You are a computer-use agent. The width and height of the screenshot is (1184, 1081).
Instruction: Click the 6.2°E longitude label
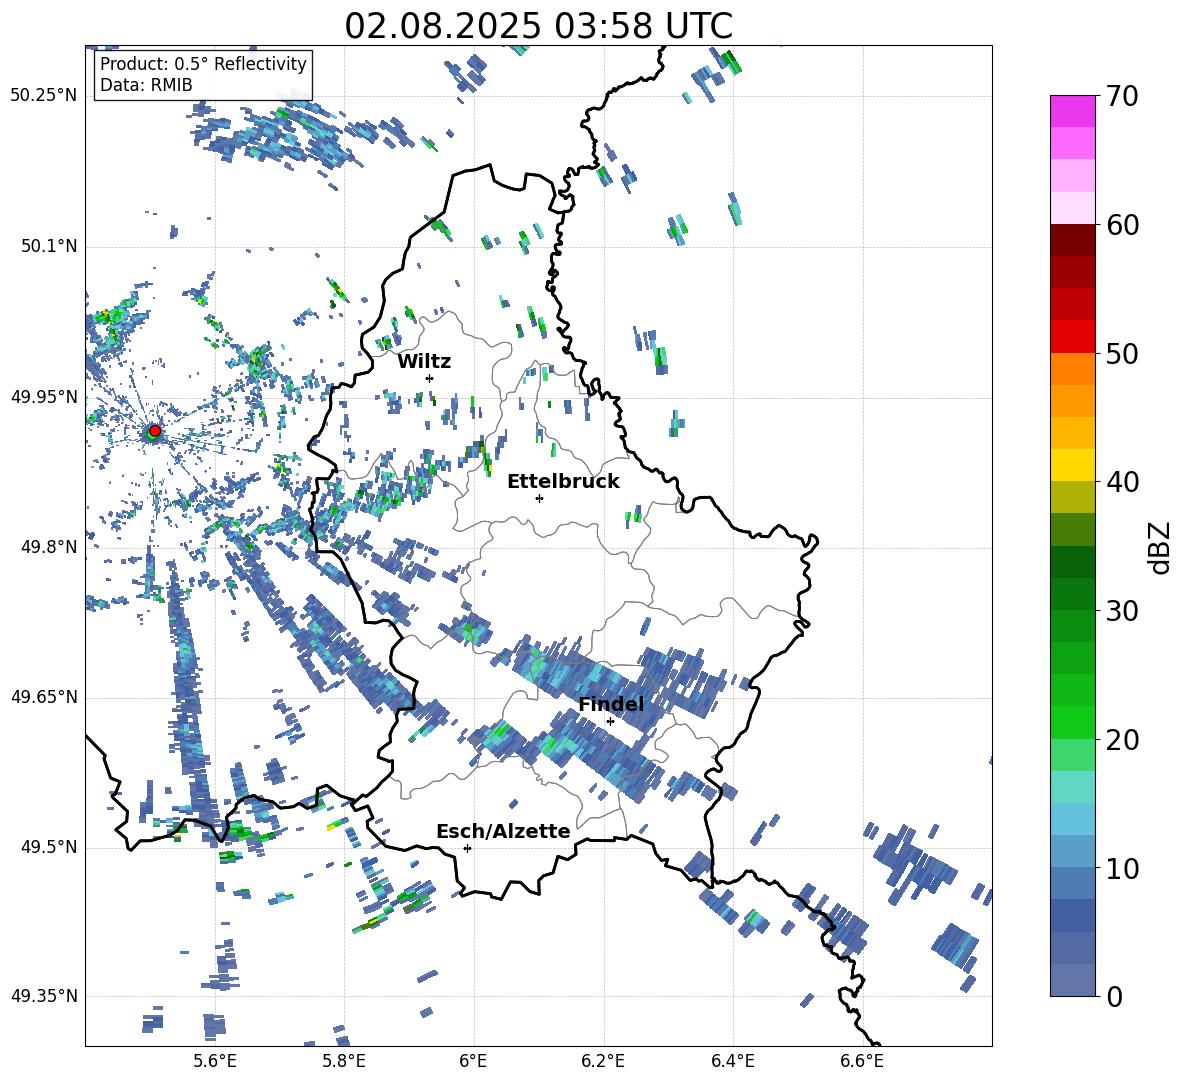(603, 1061)
